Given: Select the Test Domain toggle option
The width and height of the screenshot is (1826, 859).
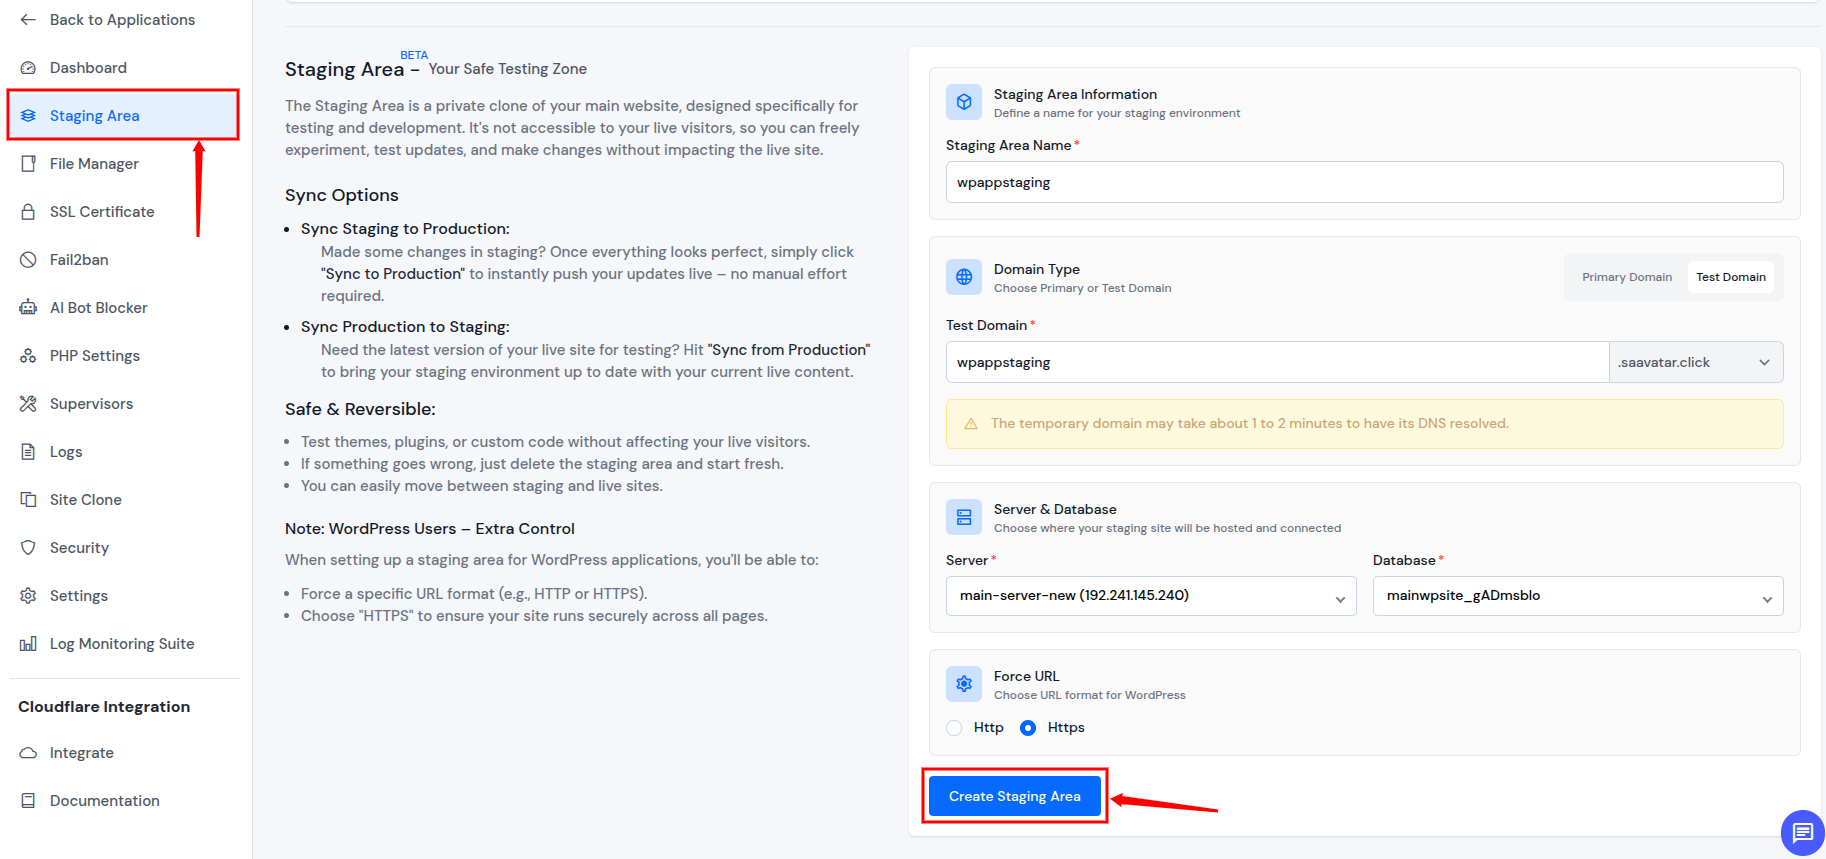Looking at the screenshot, I should (x=1730, y=277).
